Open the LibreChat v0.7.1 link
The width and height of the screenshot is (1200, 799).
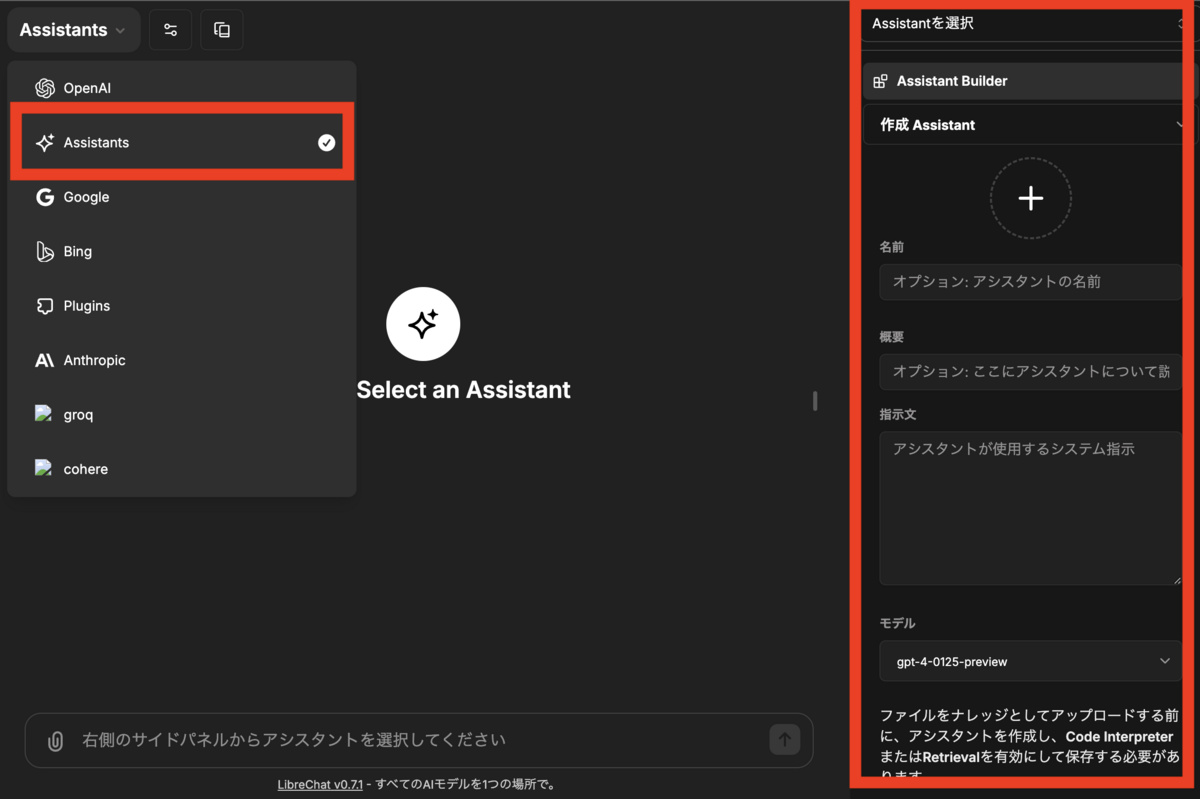click(x=319, y=784)
